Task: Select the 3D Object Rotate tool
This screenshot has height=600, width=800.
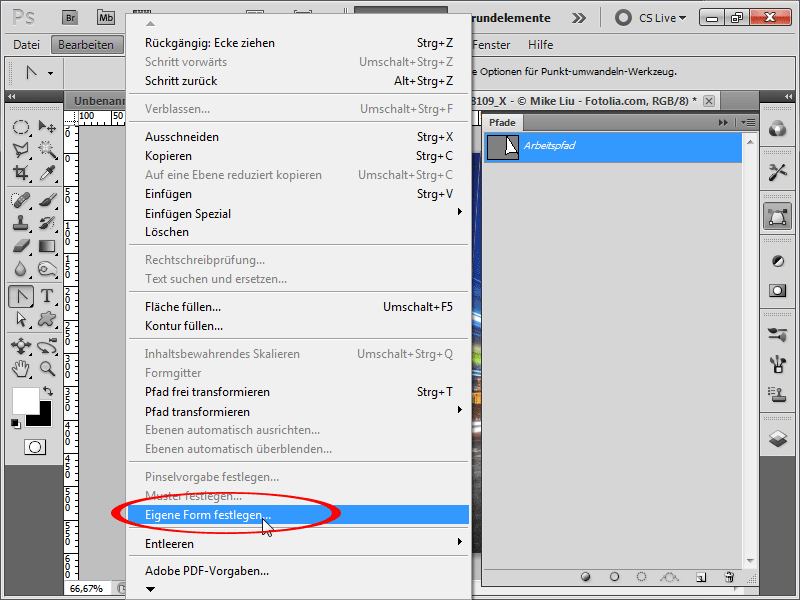Action: pos(20,346)
